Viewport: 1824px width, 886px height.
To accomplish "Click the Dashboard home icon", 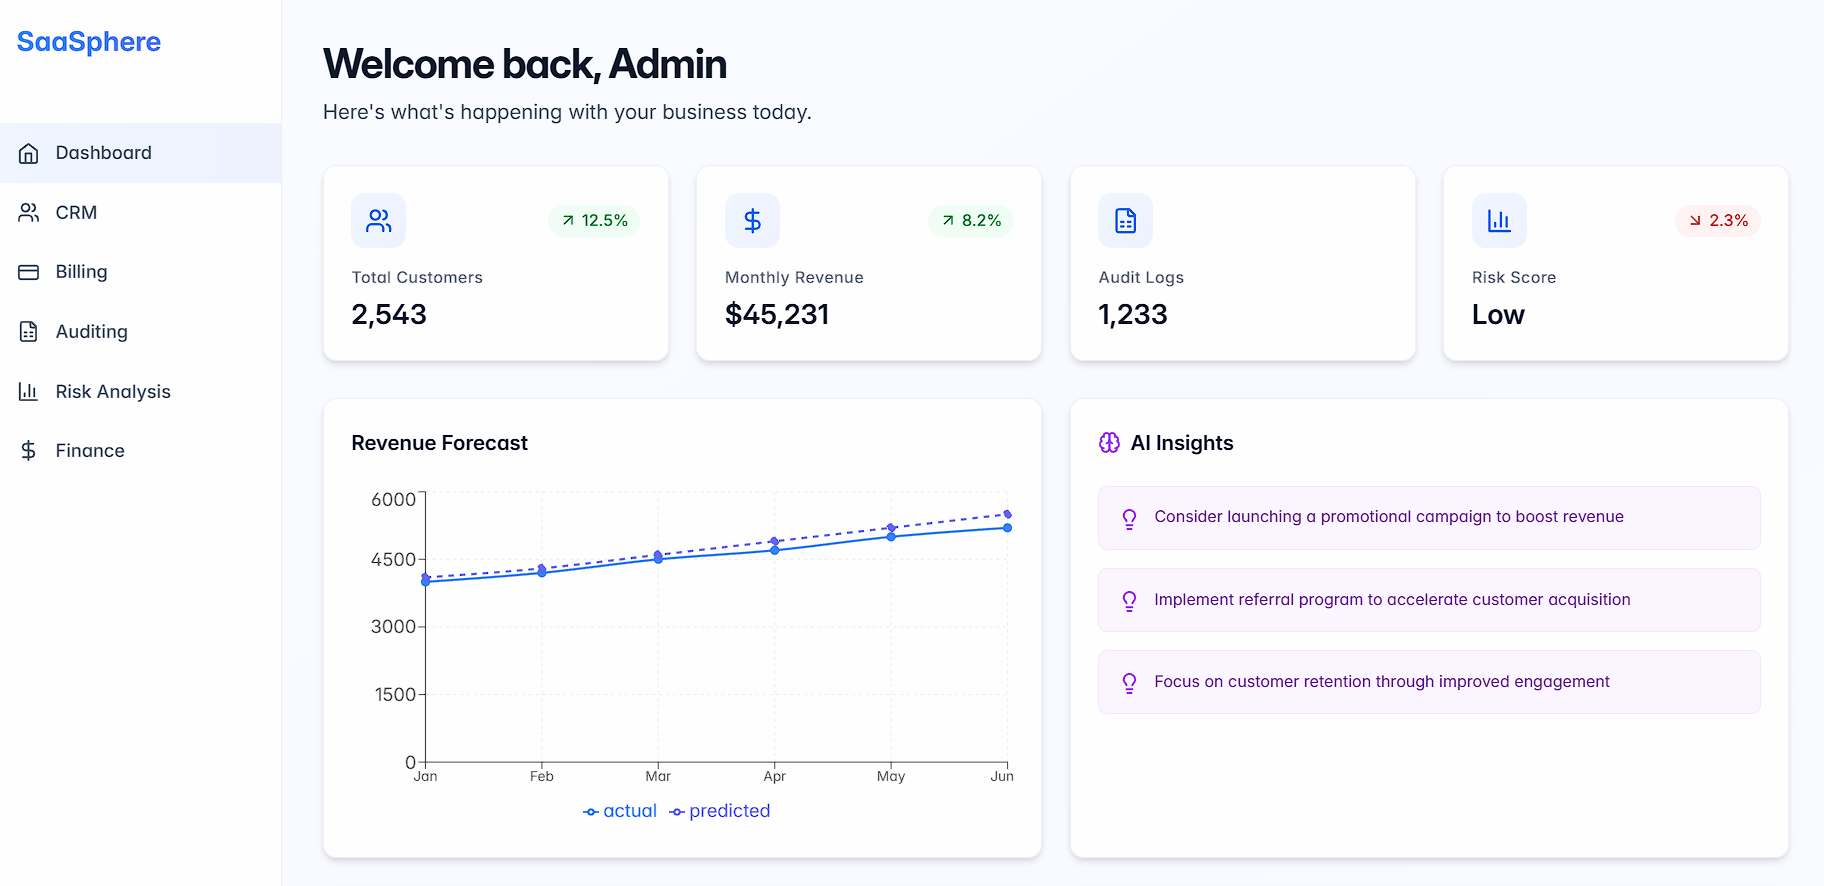I will [x=29, y=153].
